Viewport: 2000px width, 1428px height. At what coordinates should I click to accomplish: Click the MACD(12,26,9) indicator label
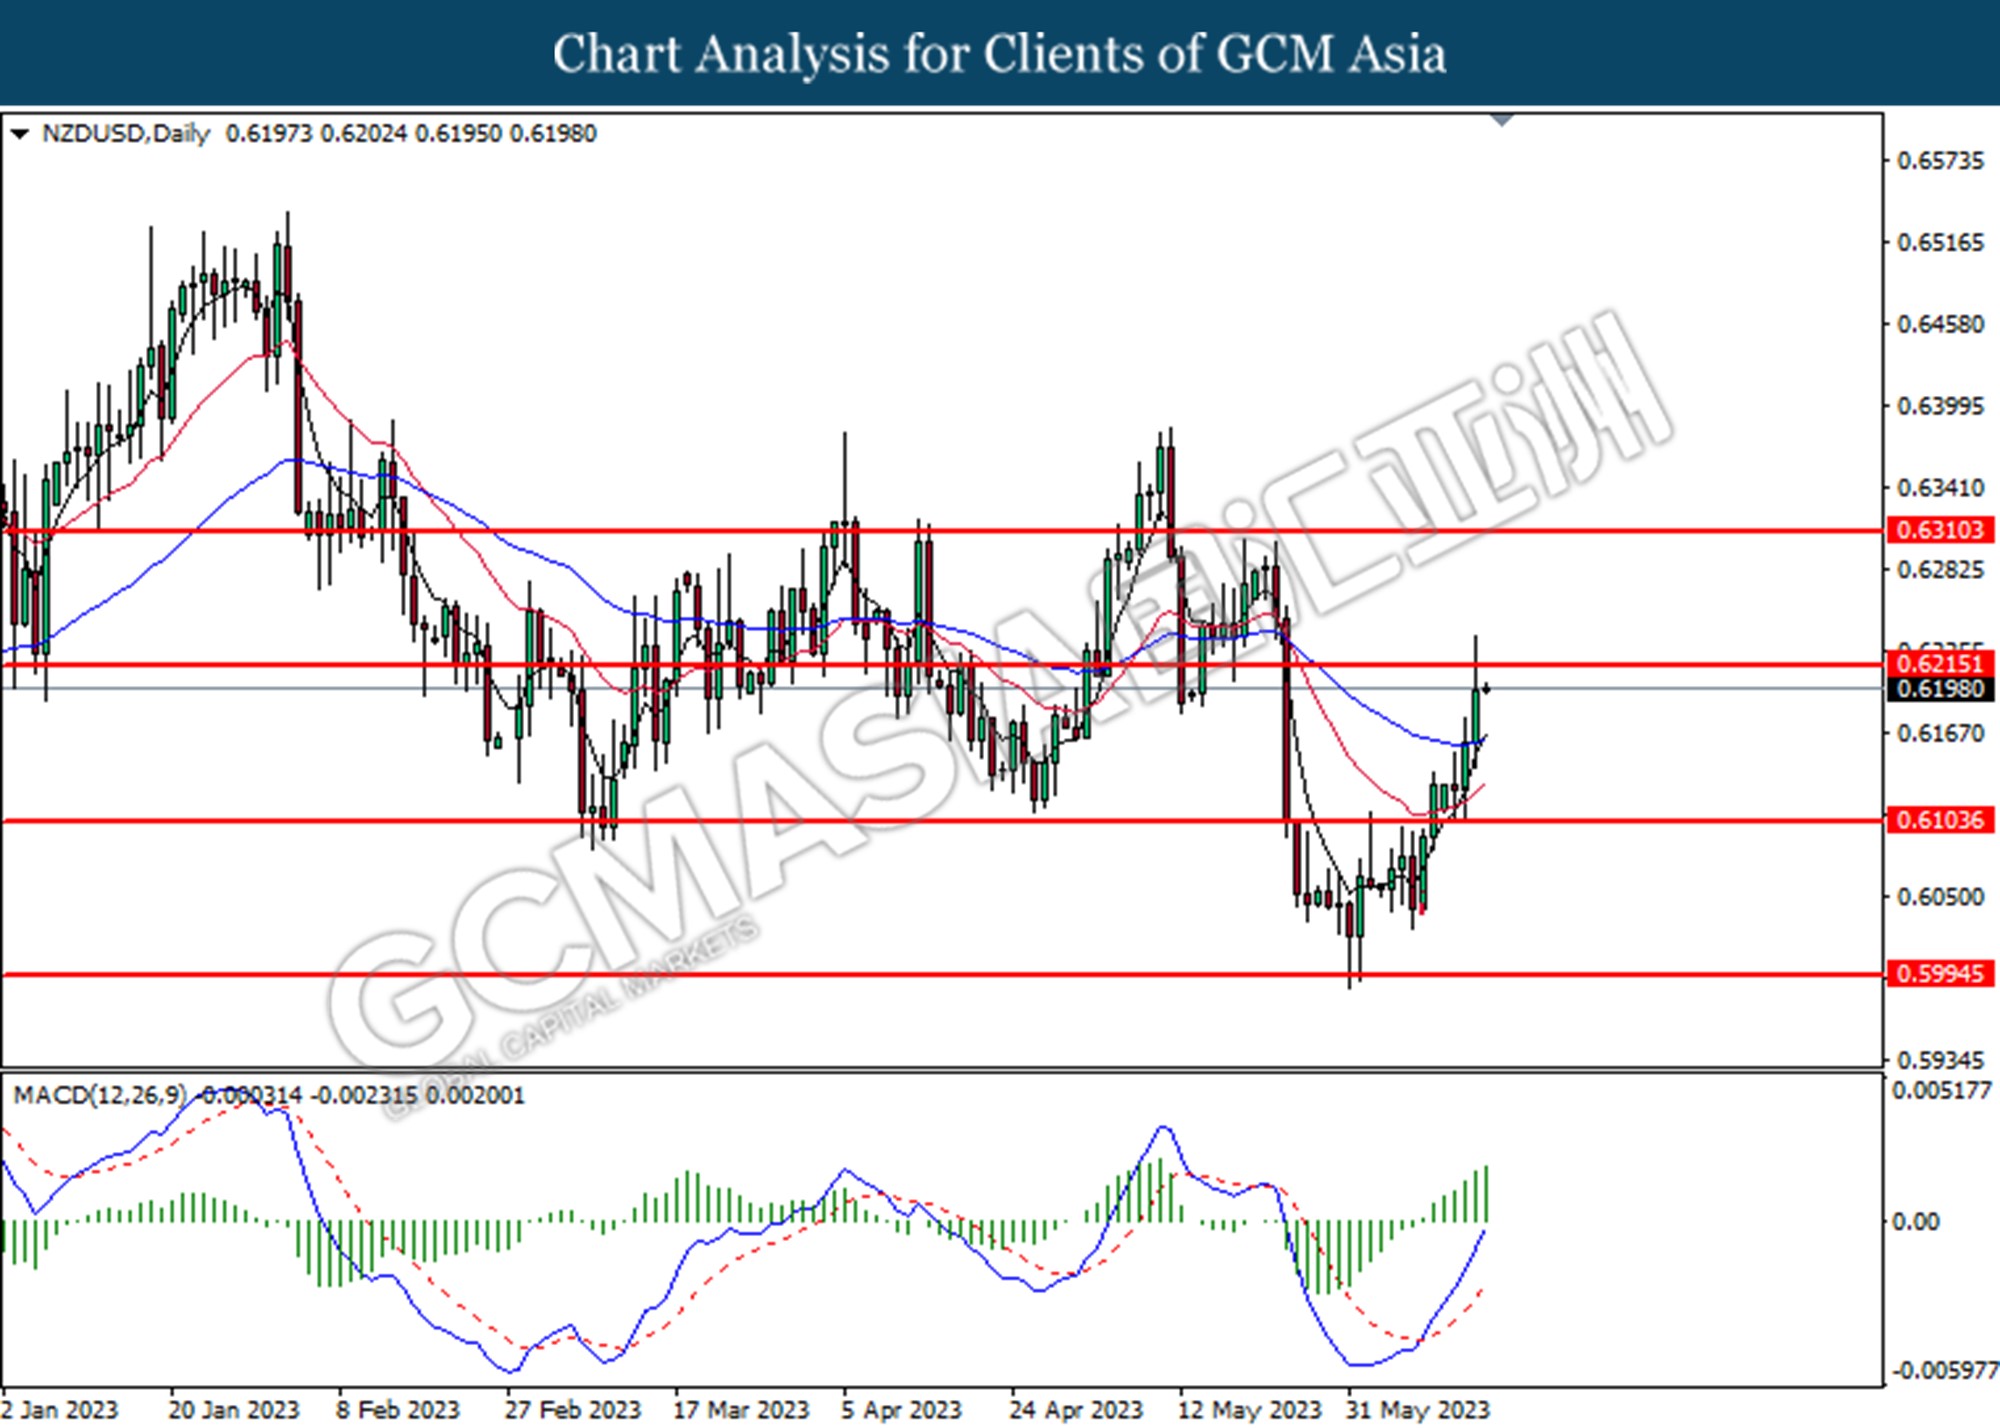pos(100,1095)
